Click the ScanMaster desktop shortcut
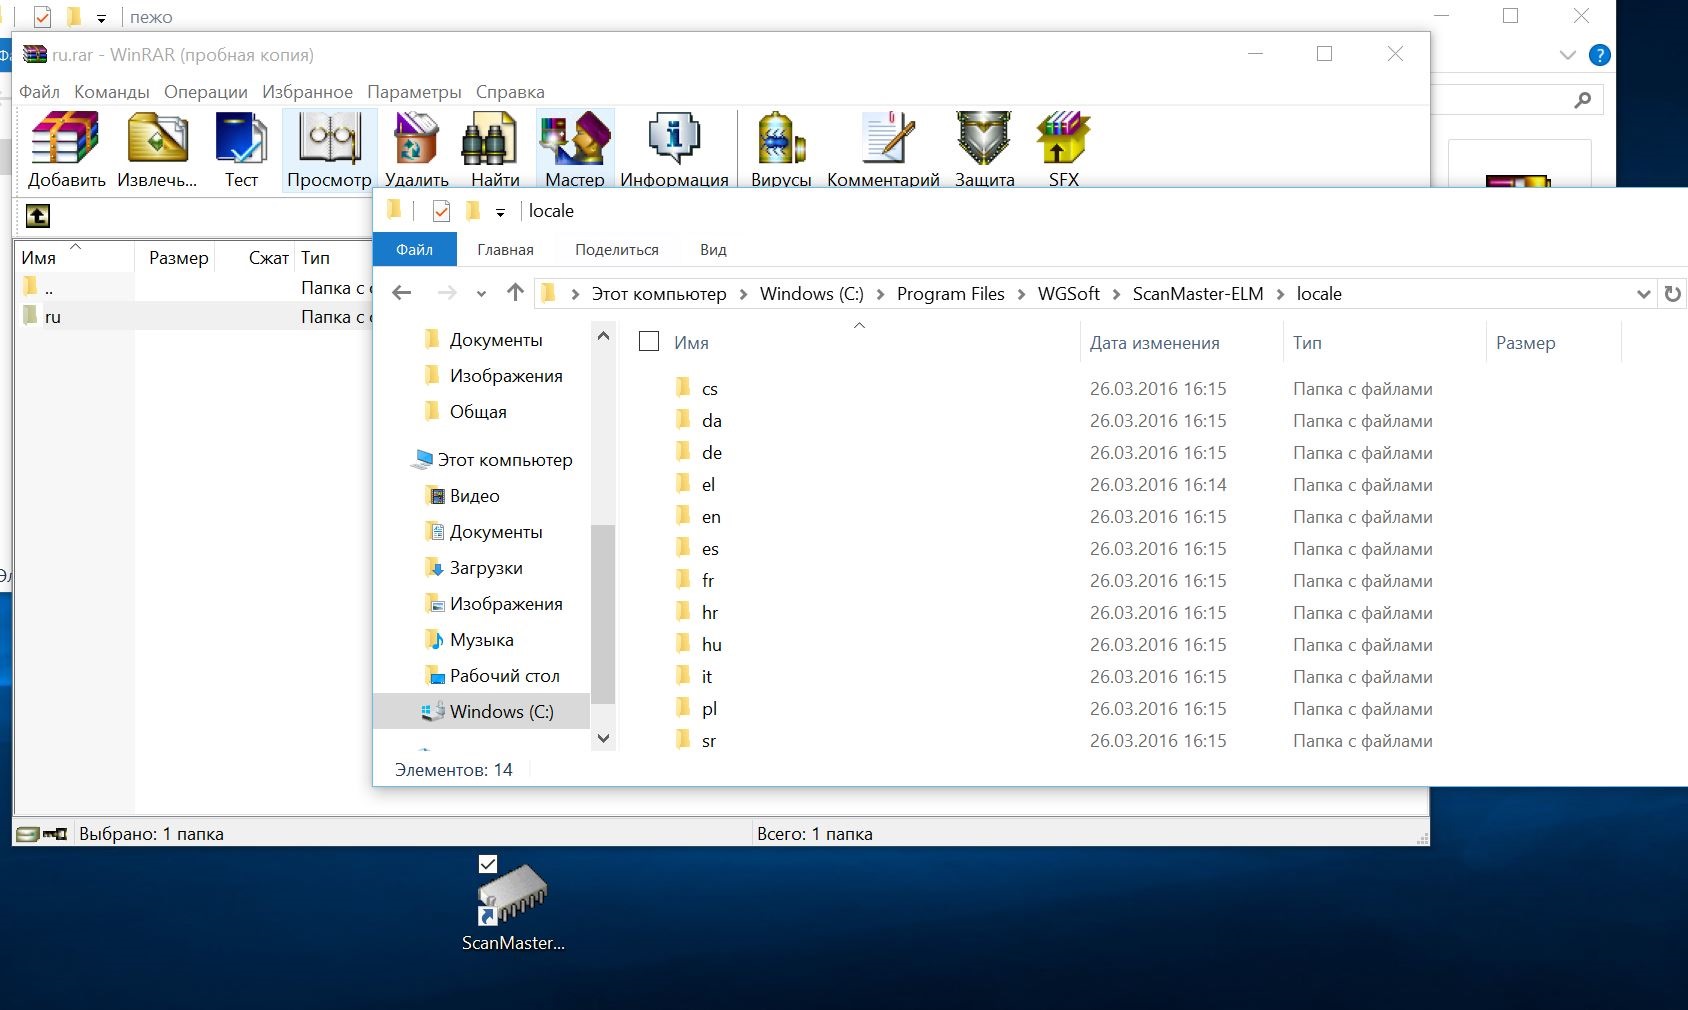The height and width of the screenshot is (1010, 1688). (x=513, y=905)
